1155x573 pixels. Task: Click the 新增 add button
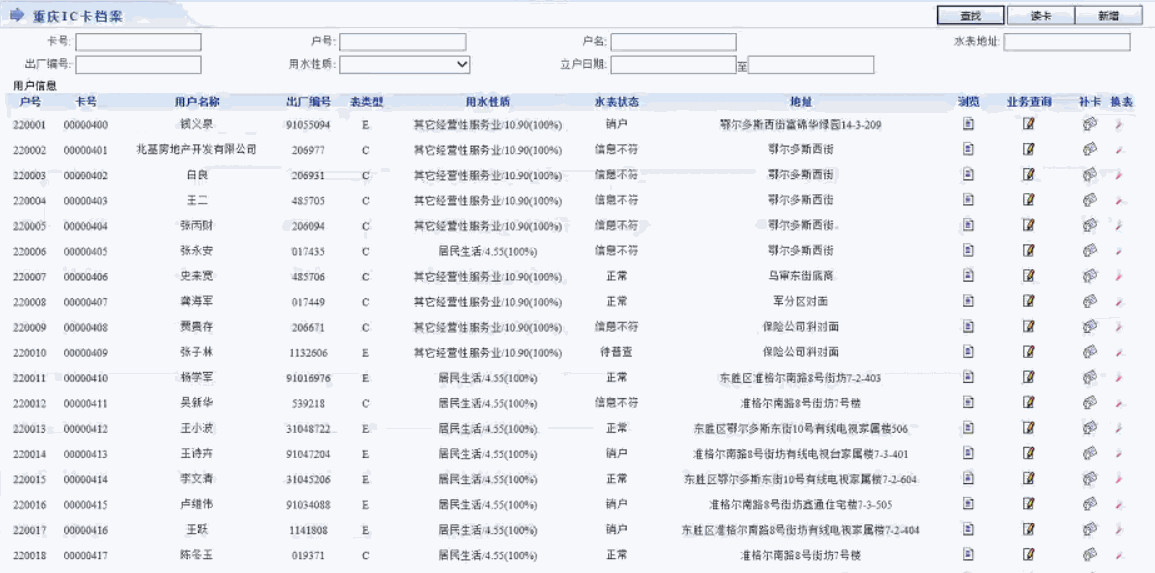1107,16
